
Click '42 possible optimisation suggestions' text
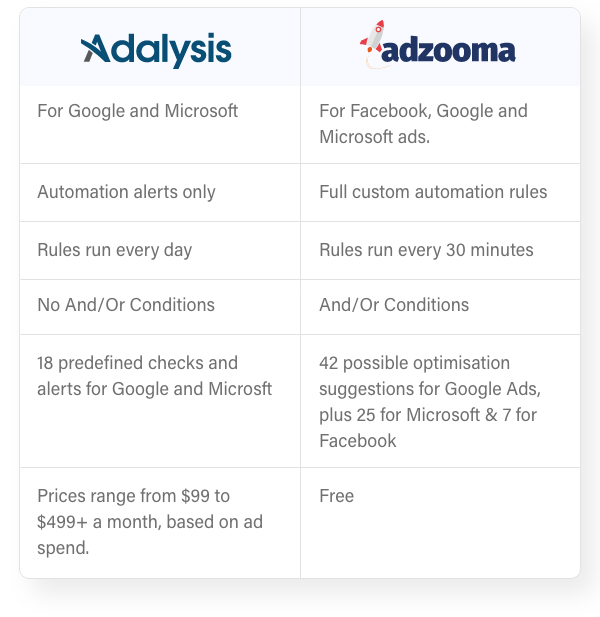tap(430, 376)
